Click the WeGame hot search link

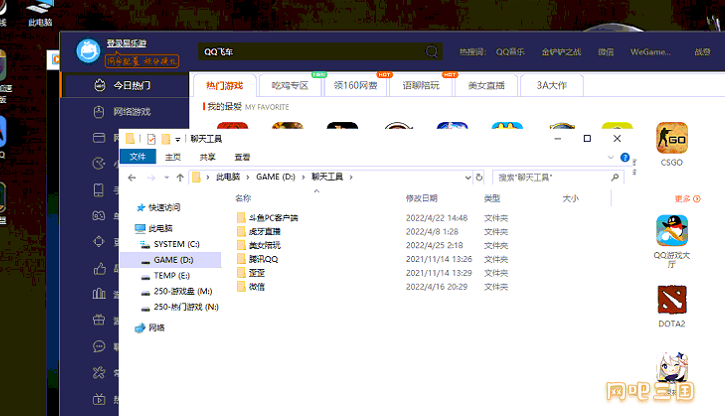click(x=650, y=52)
